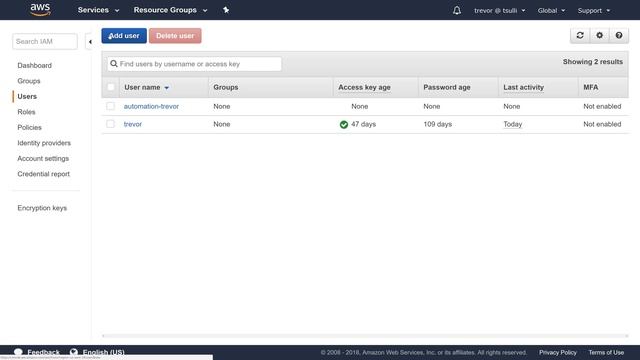Open Users in the sidebar
640x360 pixels.
[27, 96]
